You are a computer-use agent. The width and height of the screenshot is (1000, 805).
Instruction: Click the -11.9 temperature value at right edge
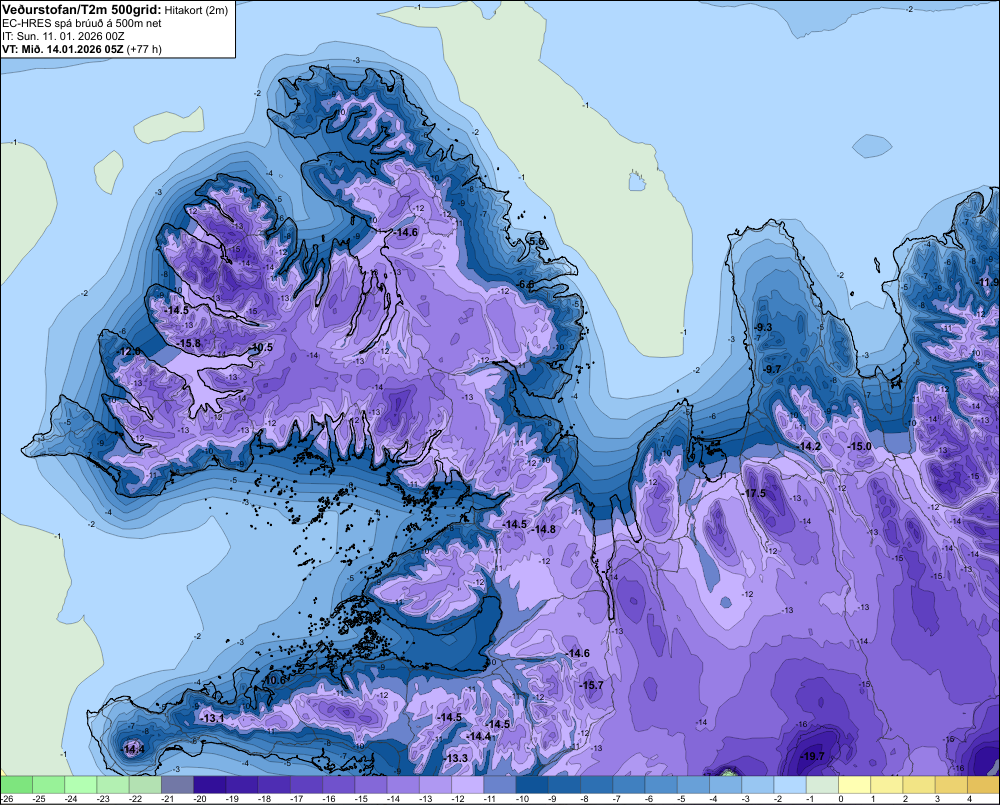coord(988,283)
